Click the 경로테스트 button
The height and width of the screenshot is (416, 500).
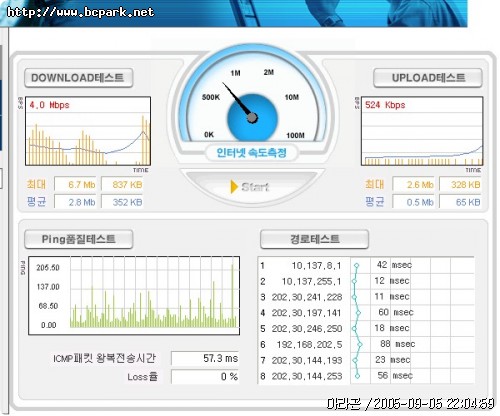(x=314, y=239)
